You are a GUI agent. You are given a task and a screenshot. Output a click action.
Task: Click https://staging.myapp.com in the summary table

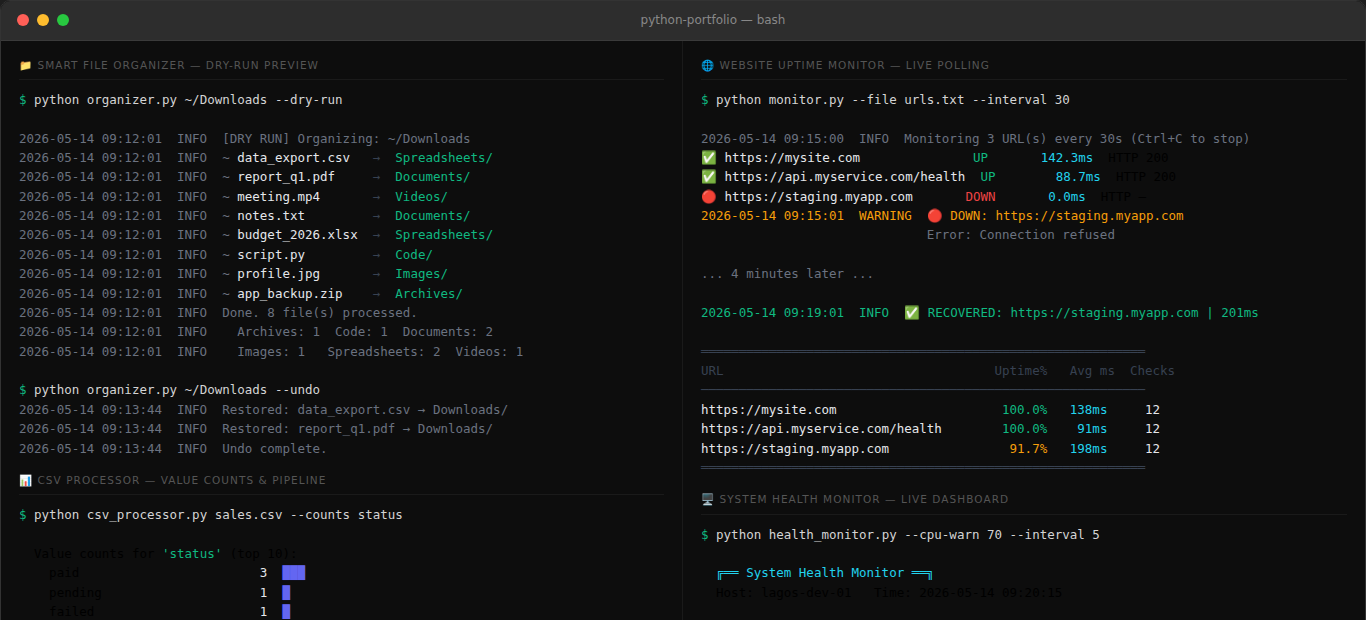click(x=796, y=449)
